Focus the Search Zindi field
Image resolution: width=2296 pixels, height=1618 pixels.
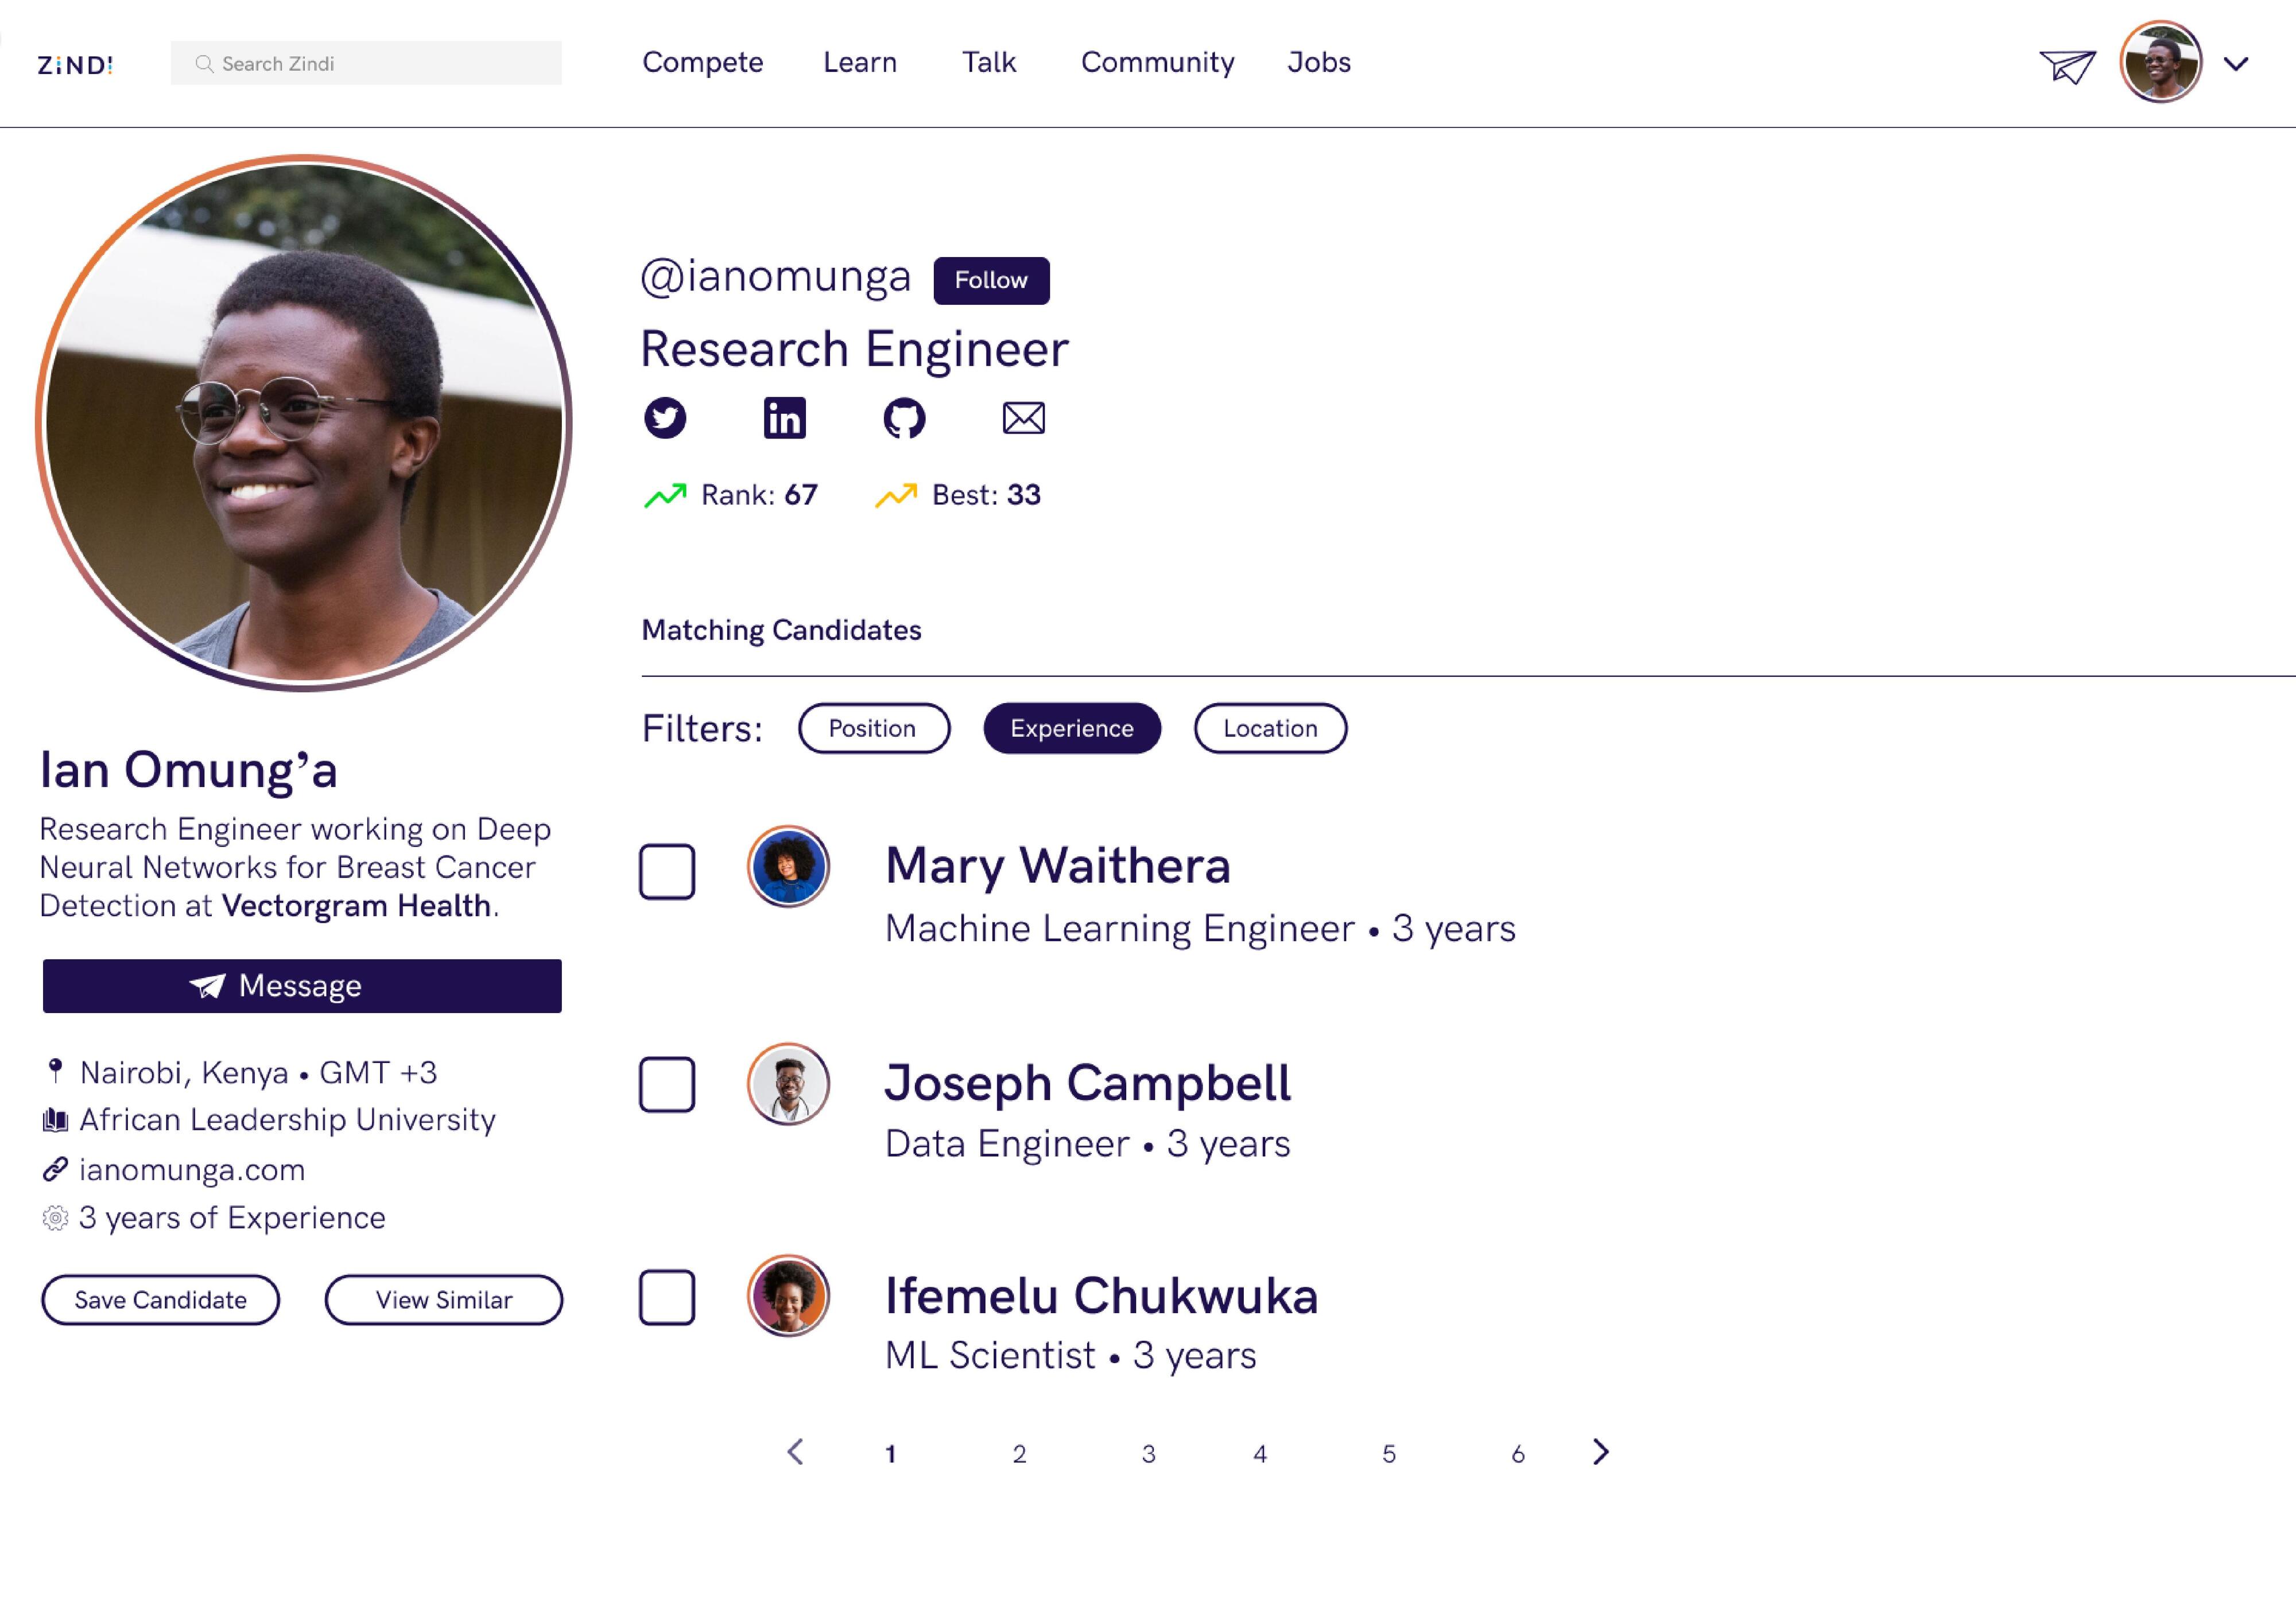(x=367, y=64)
